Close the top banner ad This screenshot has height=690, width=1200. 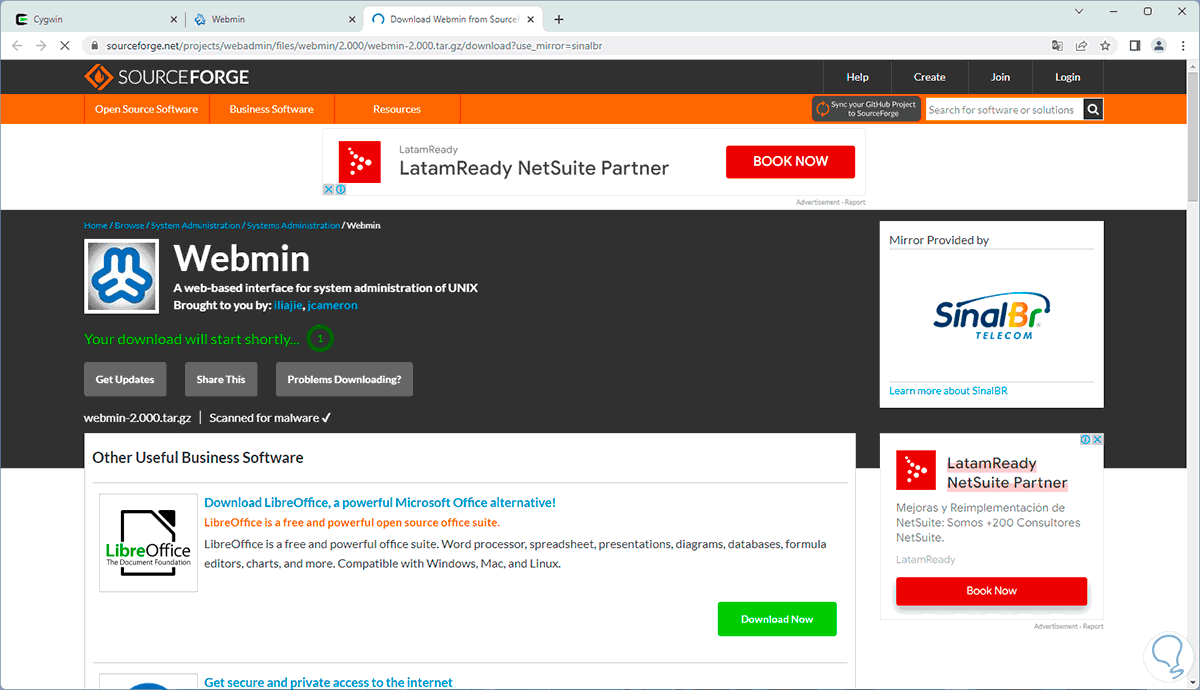click(x=328, y=189)
